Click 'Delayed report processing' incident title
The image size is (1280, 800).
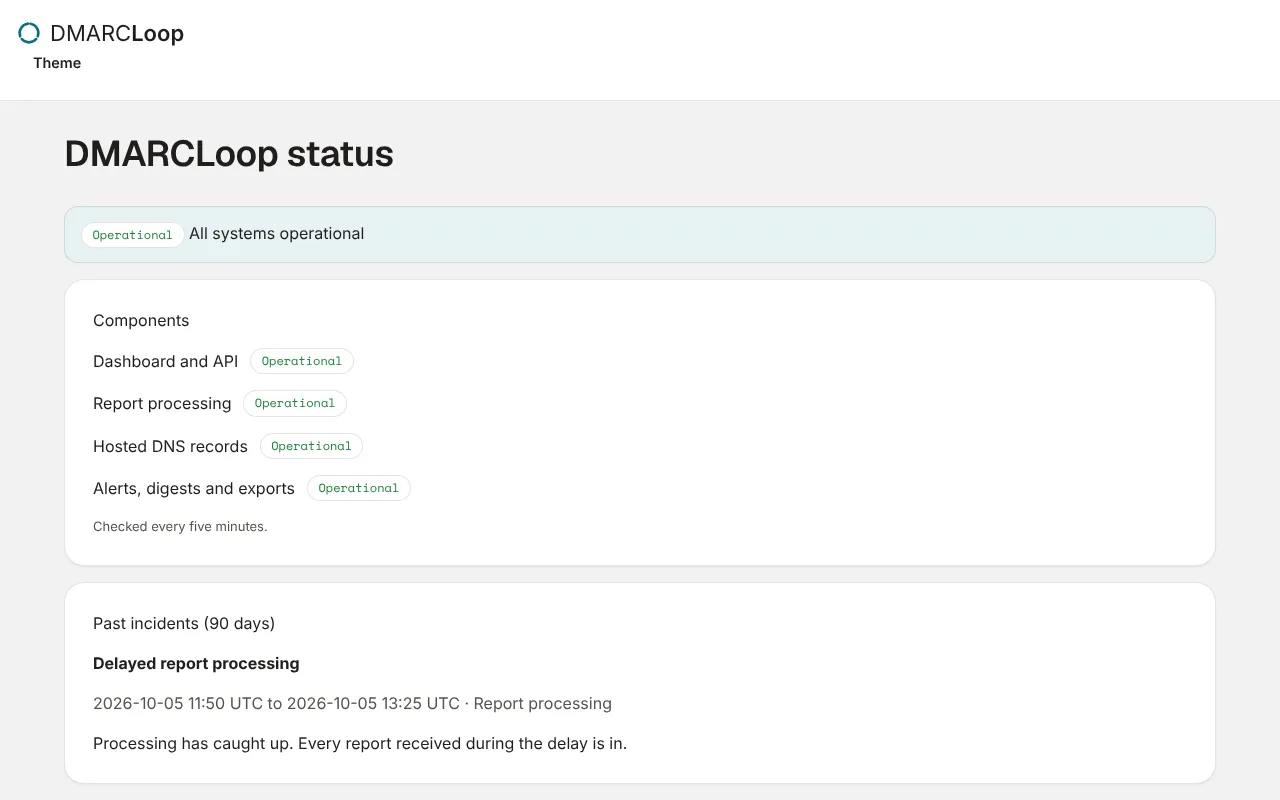click(196, 664)
